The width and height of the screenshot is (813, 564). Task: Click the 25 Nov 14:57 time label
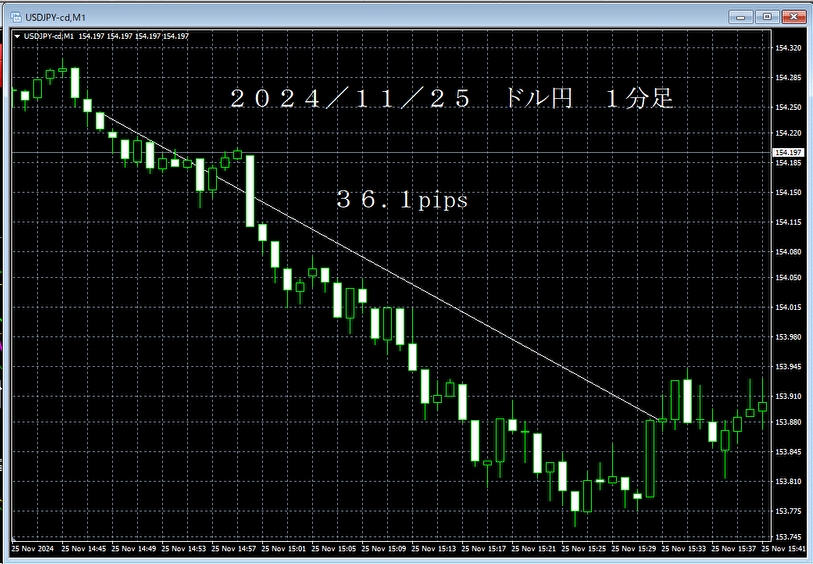234,548
